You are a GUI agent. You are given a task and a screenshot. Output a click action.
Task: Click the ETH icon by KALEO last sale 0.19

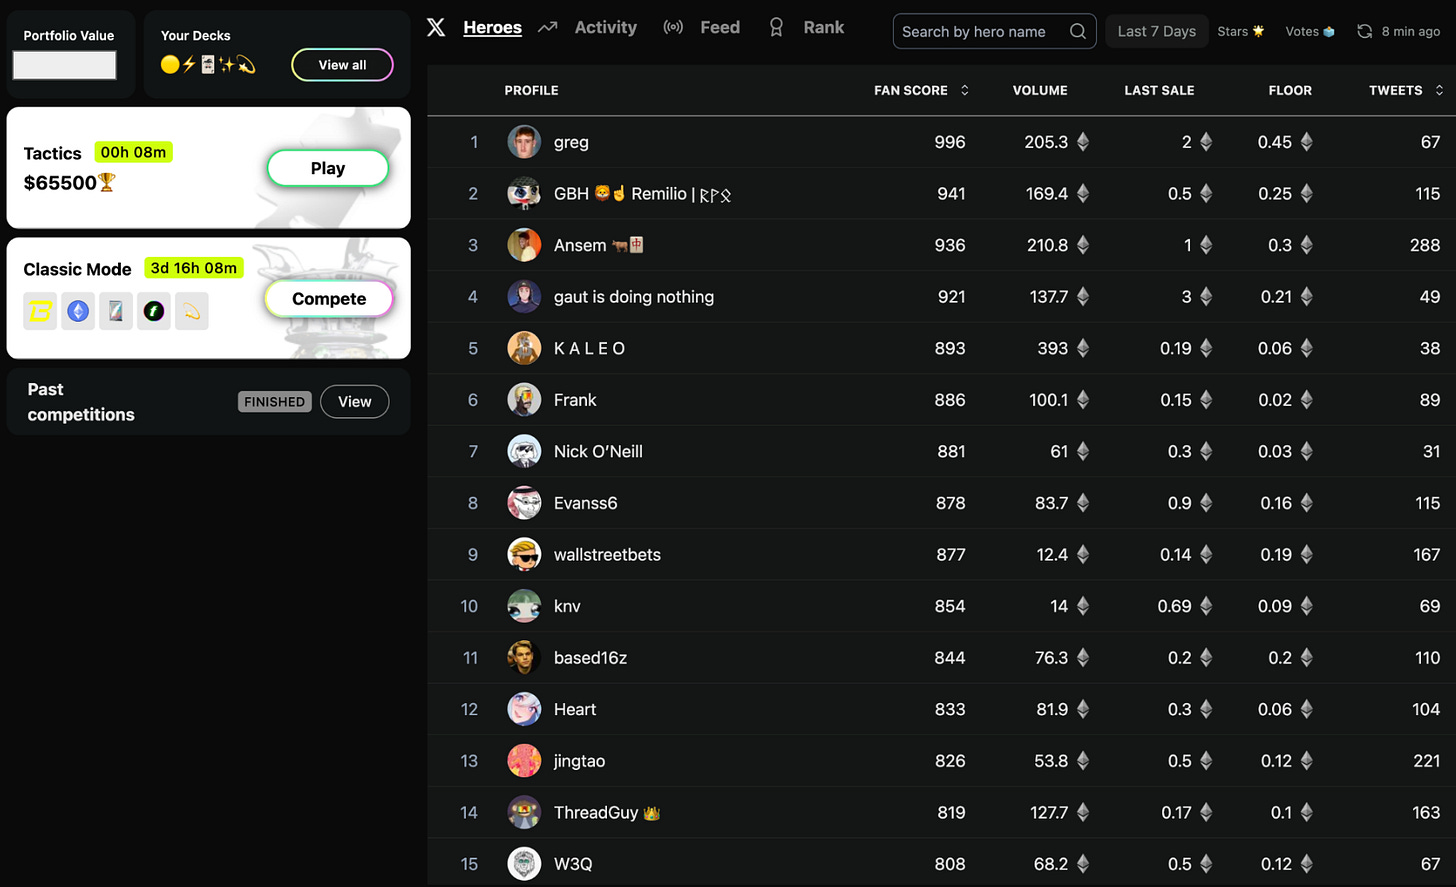point(1206,348)
